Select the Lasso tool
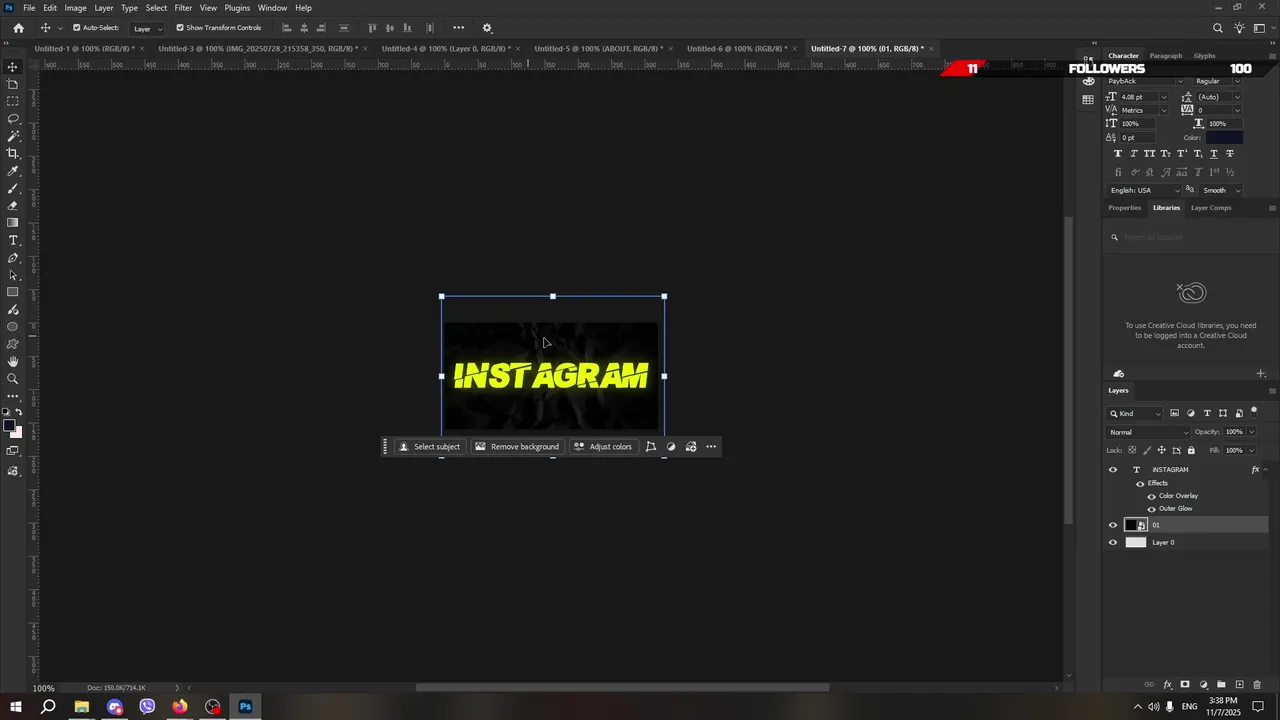 point(13,119)
